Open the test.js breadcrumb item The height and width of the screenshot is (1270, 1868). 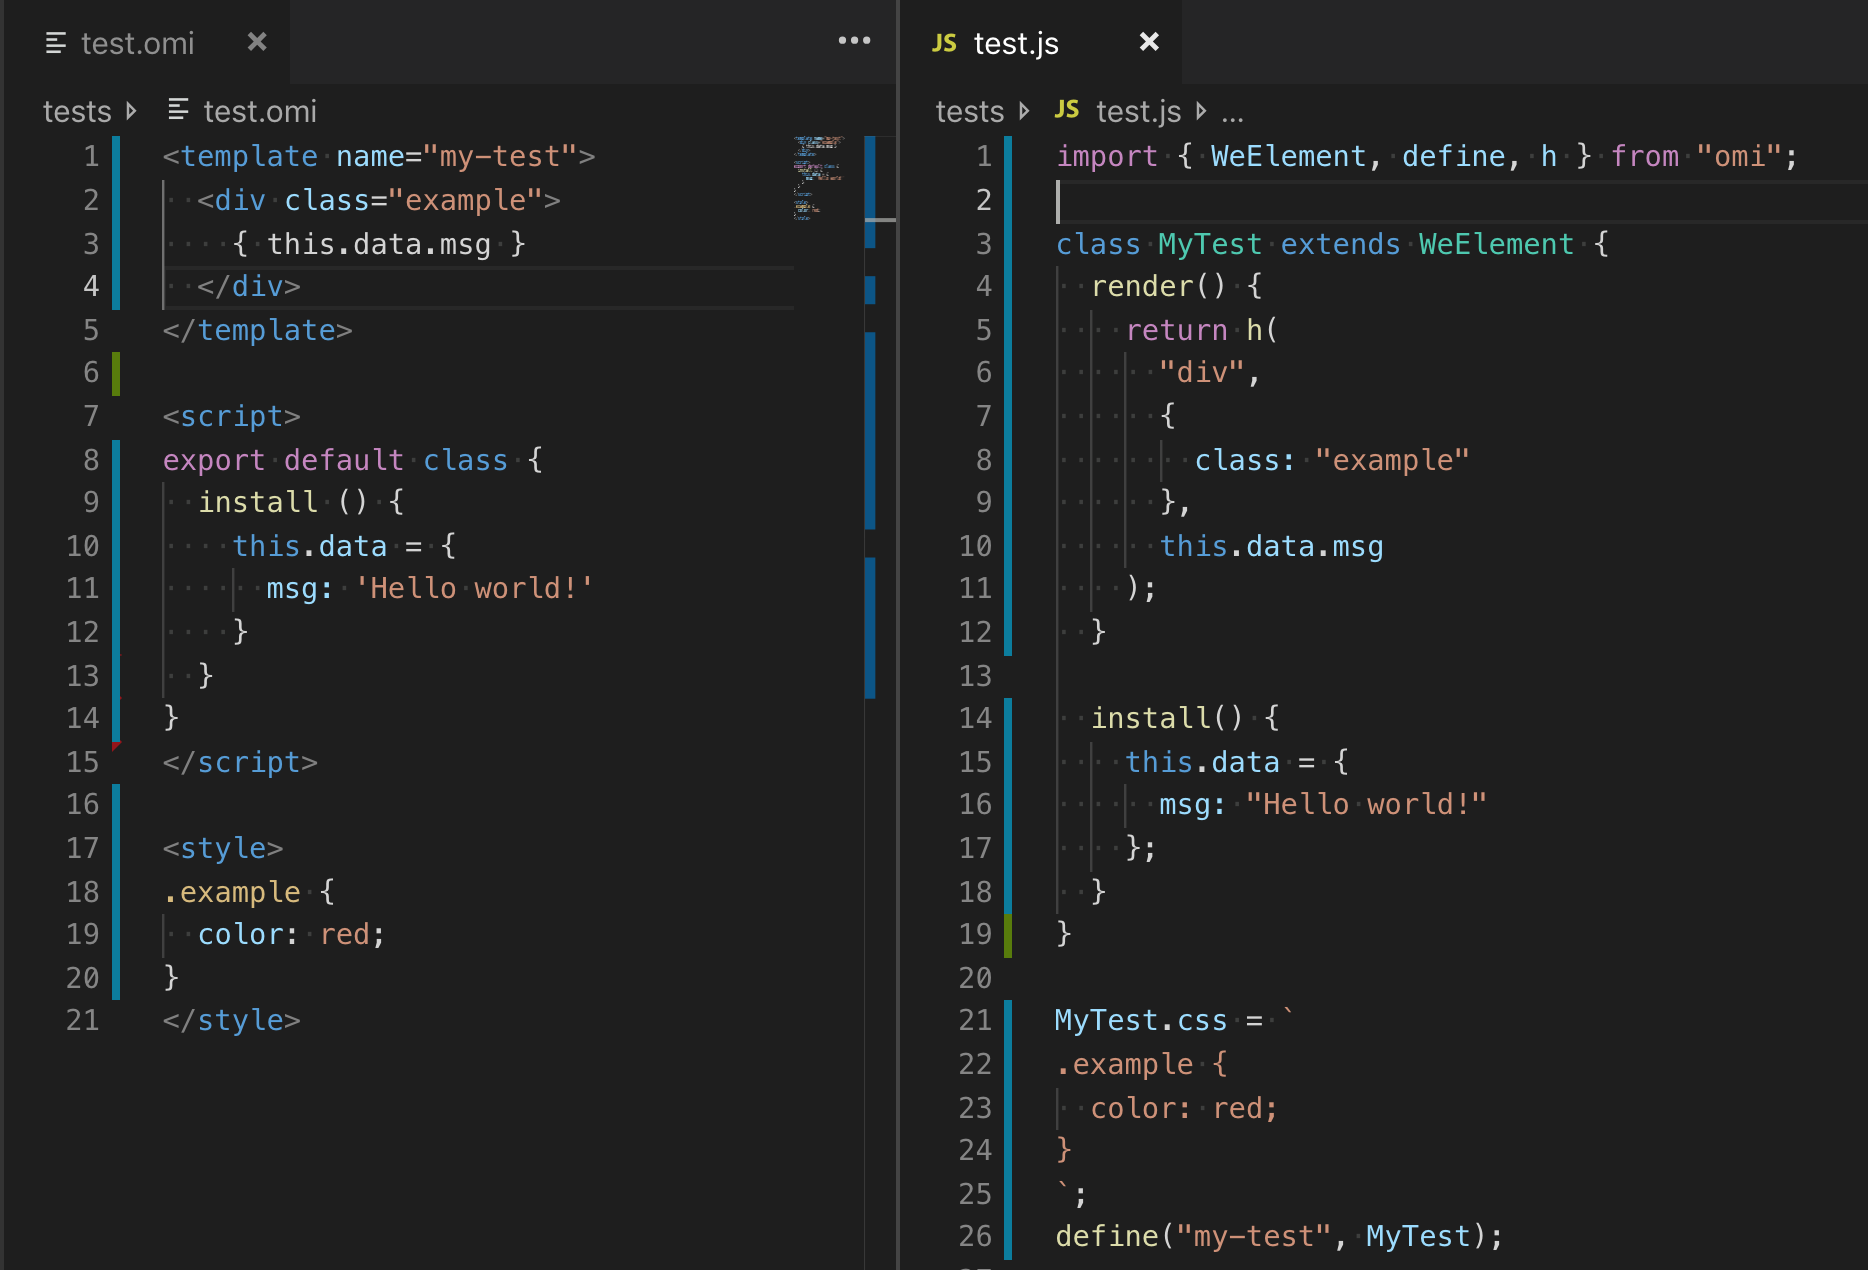[x=1138, y=111]
